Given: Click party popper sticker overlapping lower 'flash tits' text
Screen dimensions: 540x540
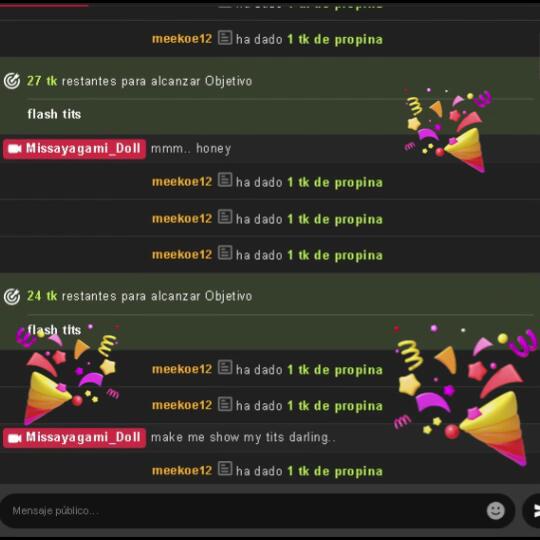Looking at the screenshot, I should pos(68,374).
